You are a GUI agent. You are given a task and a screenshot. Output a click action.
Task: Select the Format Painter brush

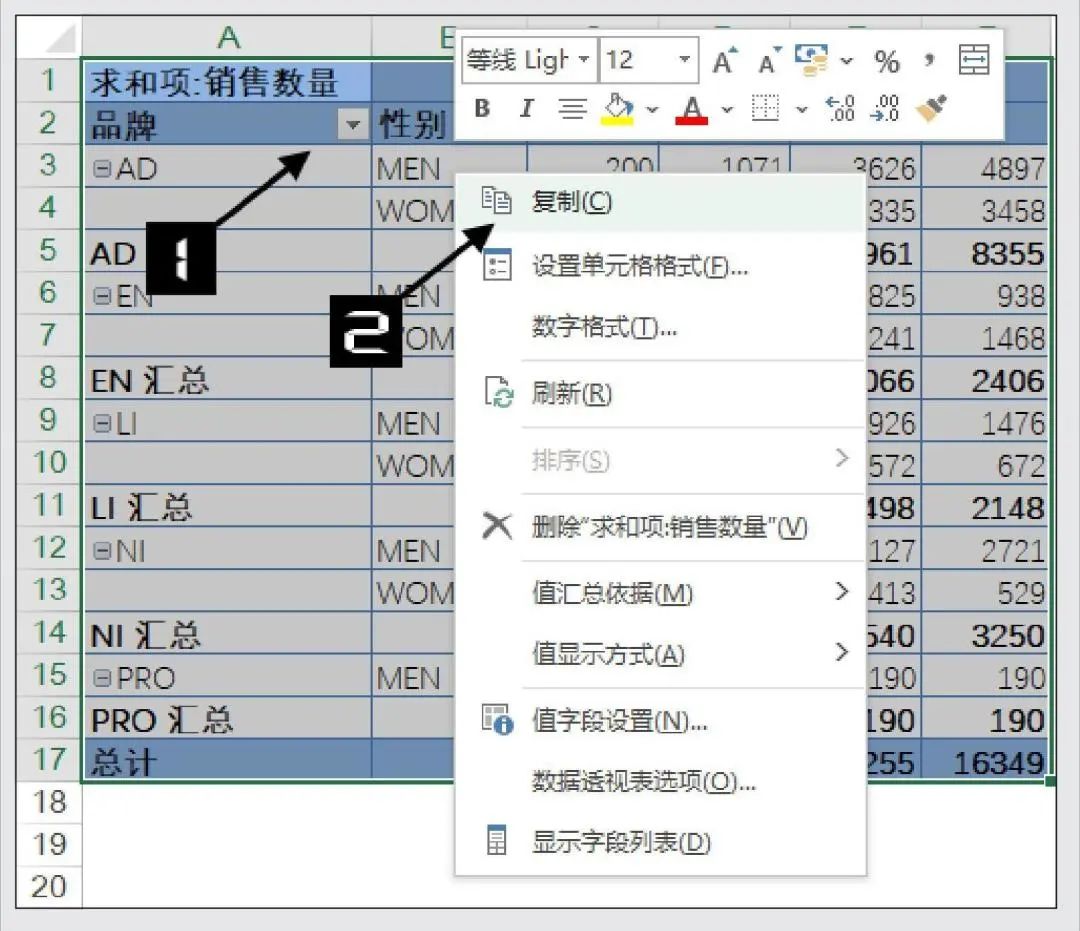[x=931, y=108]
